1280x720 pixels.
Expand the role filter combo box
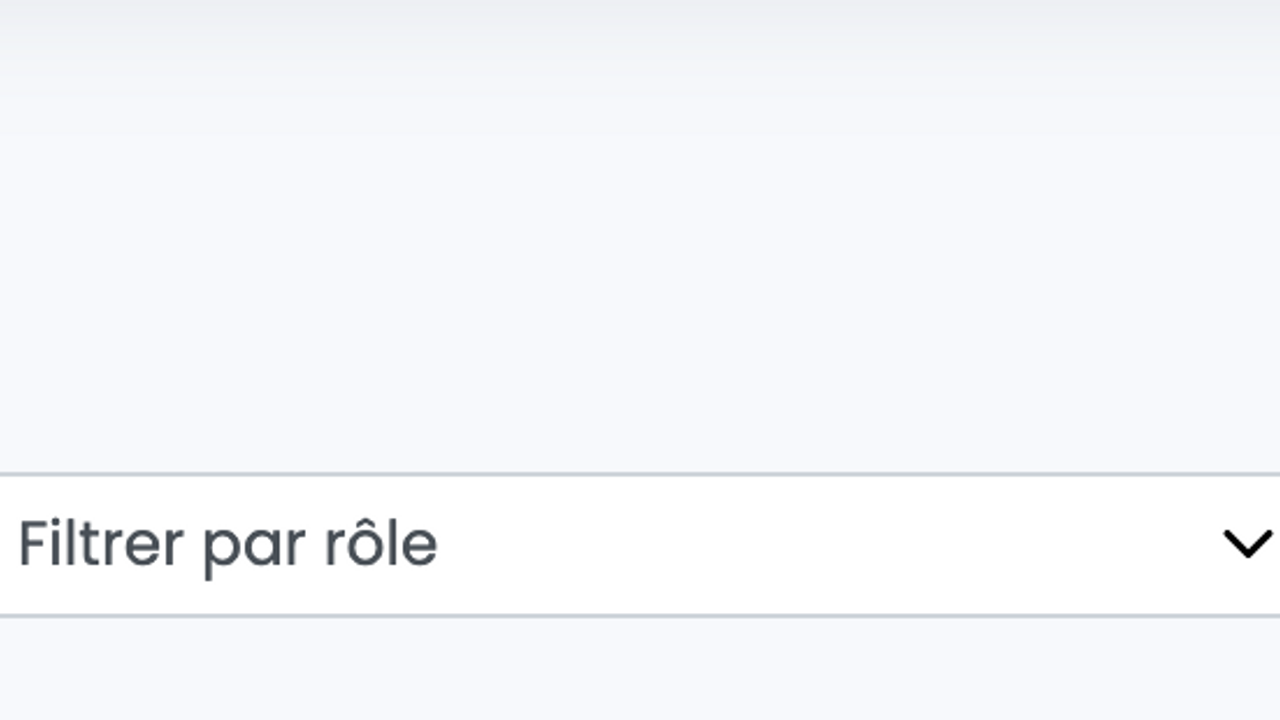tap(640, 544)
